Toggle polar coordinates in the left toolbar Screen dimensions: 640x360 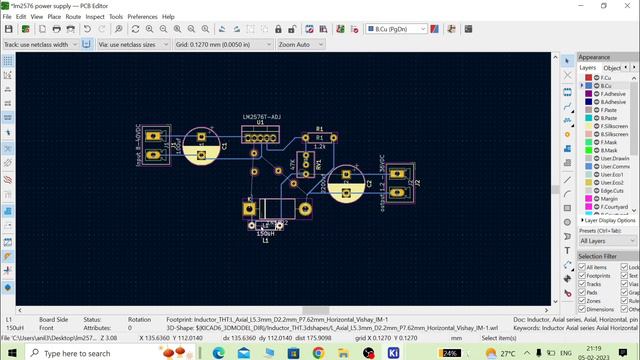point(8,75)
